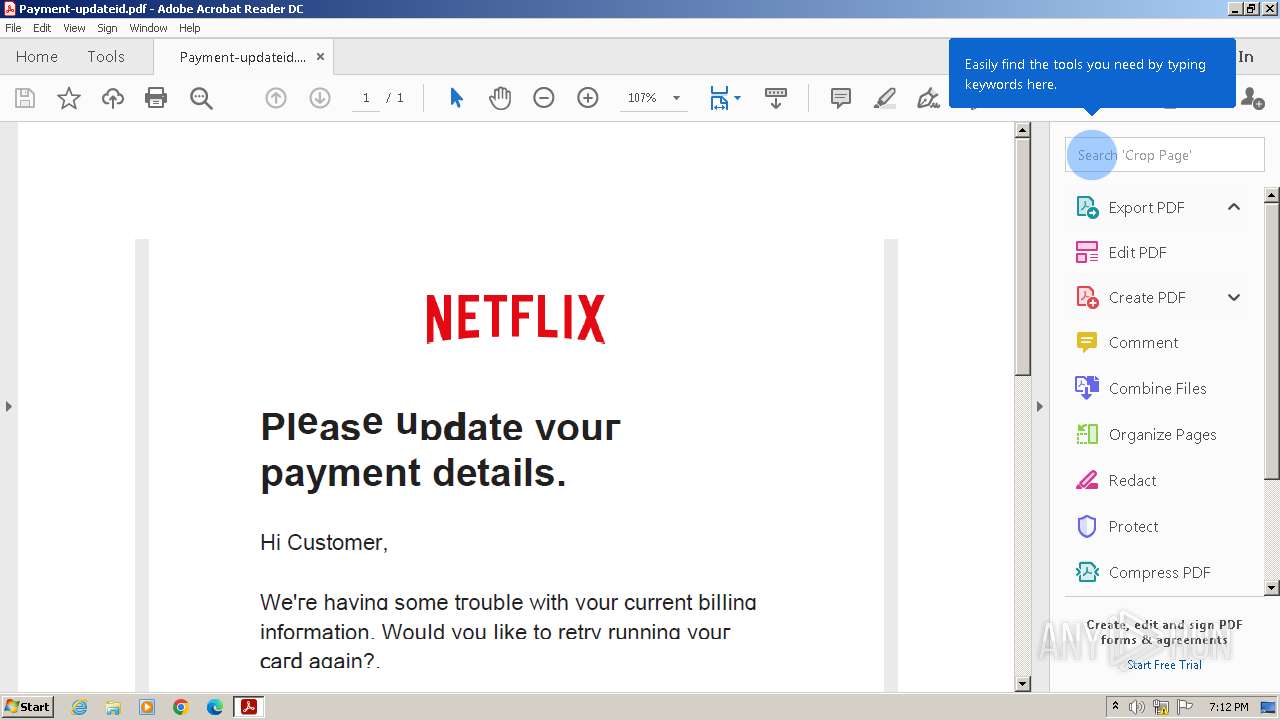Image resolution: width=1280 pixels, height=720 pixels.
Task: Expand the Create PDF section chevron
Action: pos(1234,297)
